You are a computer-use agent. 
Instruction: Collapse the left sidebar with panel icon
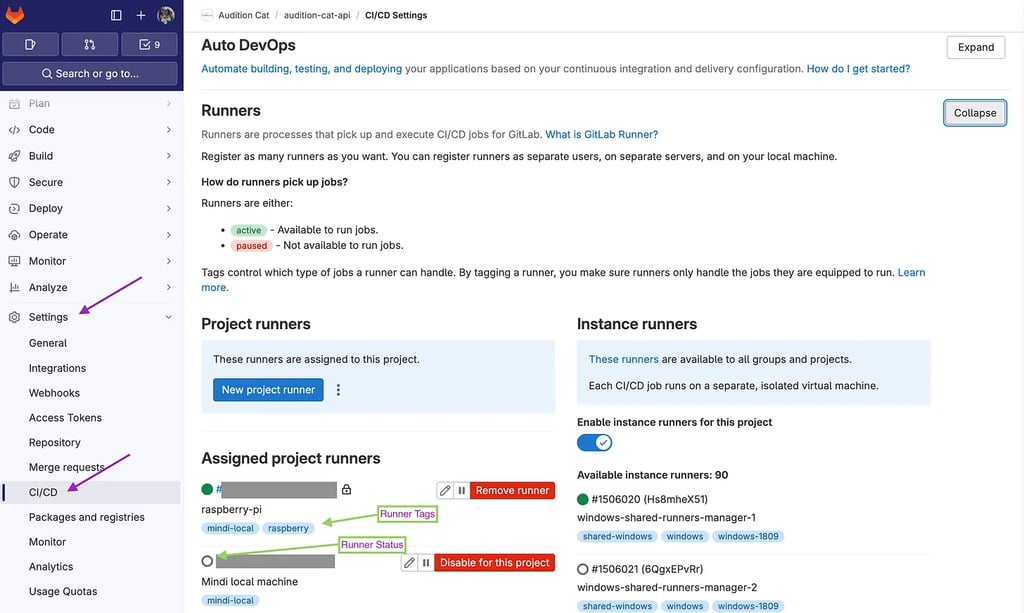[115, 15]
